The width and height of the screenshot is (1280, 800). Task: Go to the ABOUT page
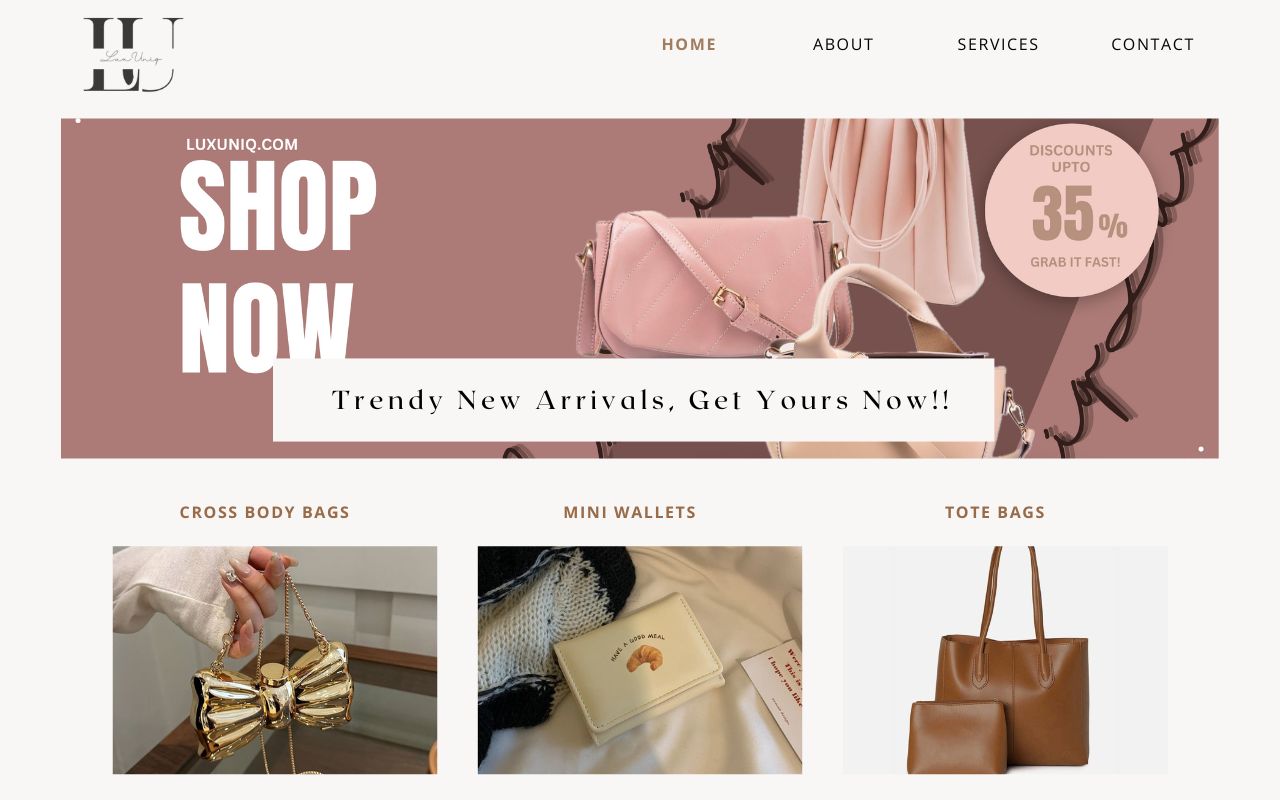click(843, 44)
